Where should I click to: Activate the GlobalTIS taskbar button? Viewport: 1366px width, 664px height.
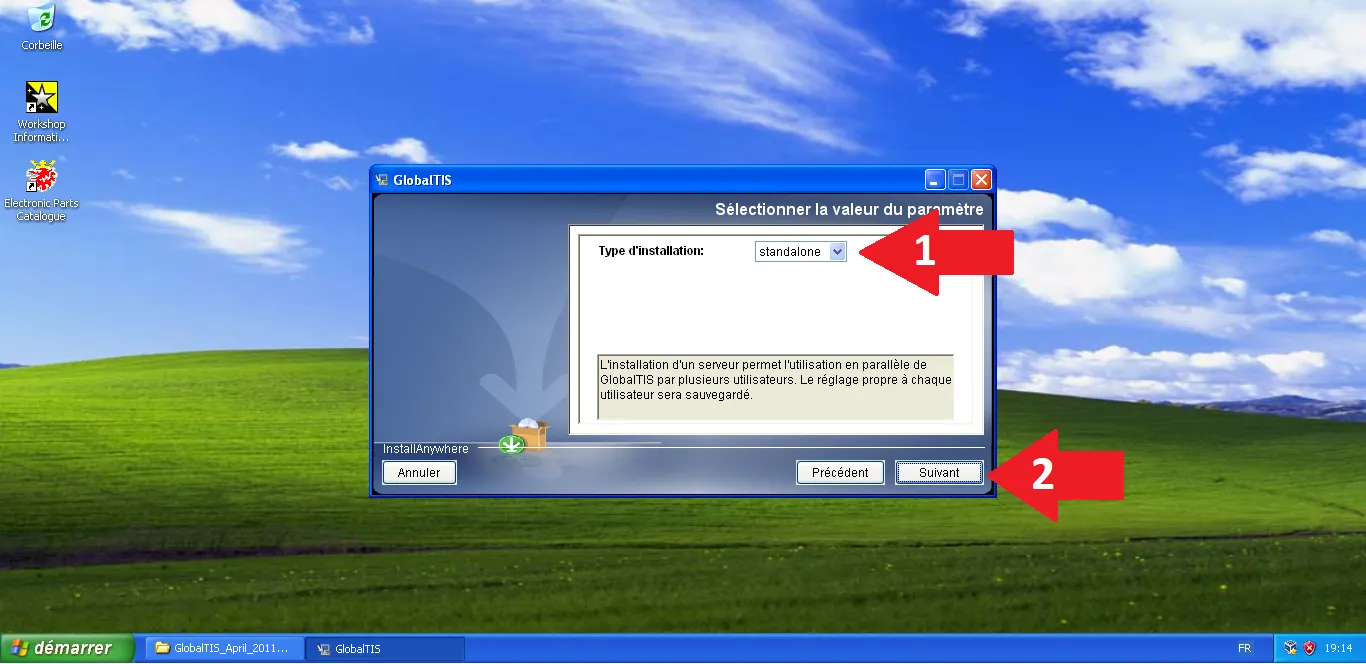click(x=358, y=649)
